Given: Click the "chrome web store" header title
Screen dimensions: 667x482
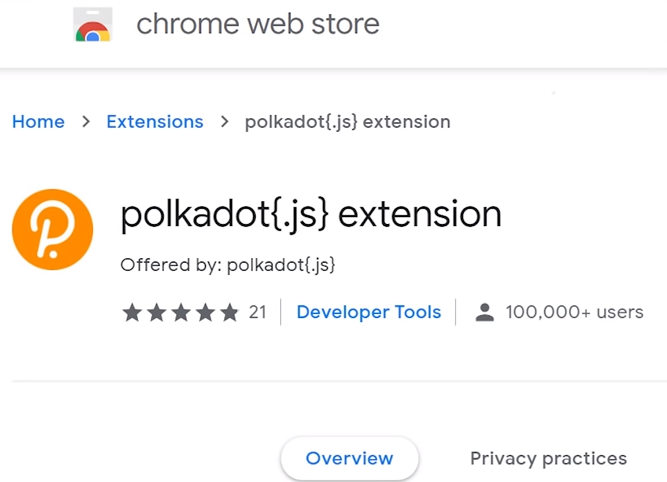Looking at the screenshot, I should coord(258,24).
